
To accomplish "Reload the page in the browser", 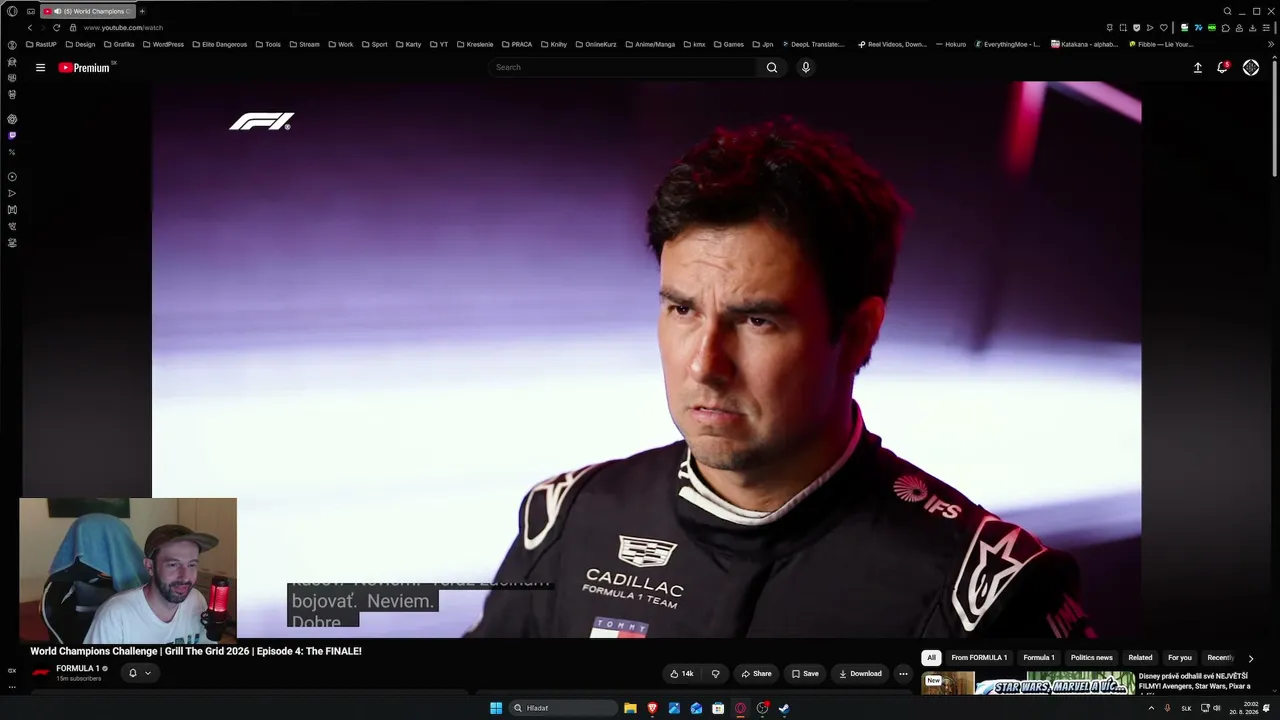I will pyautogui.click(x=56, y=28).
